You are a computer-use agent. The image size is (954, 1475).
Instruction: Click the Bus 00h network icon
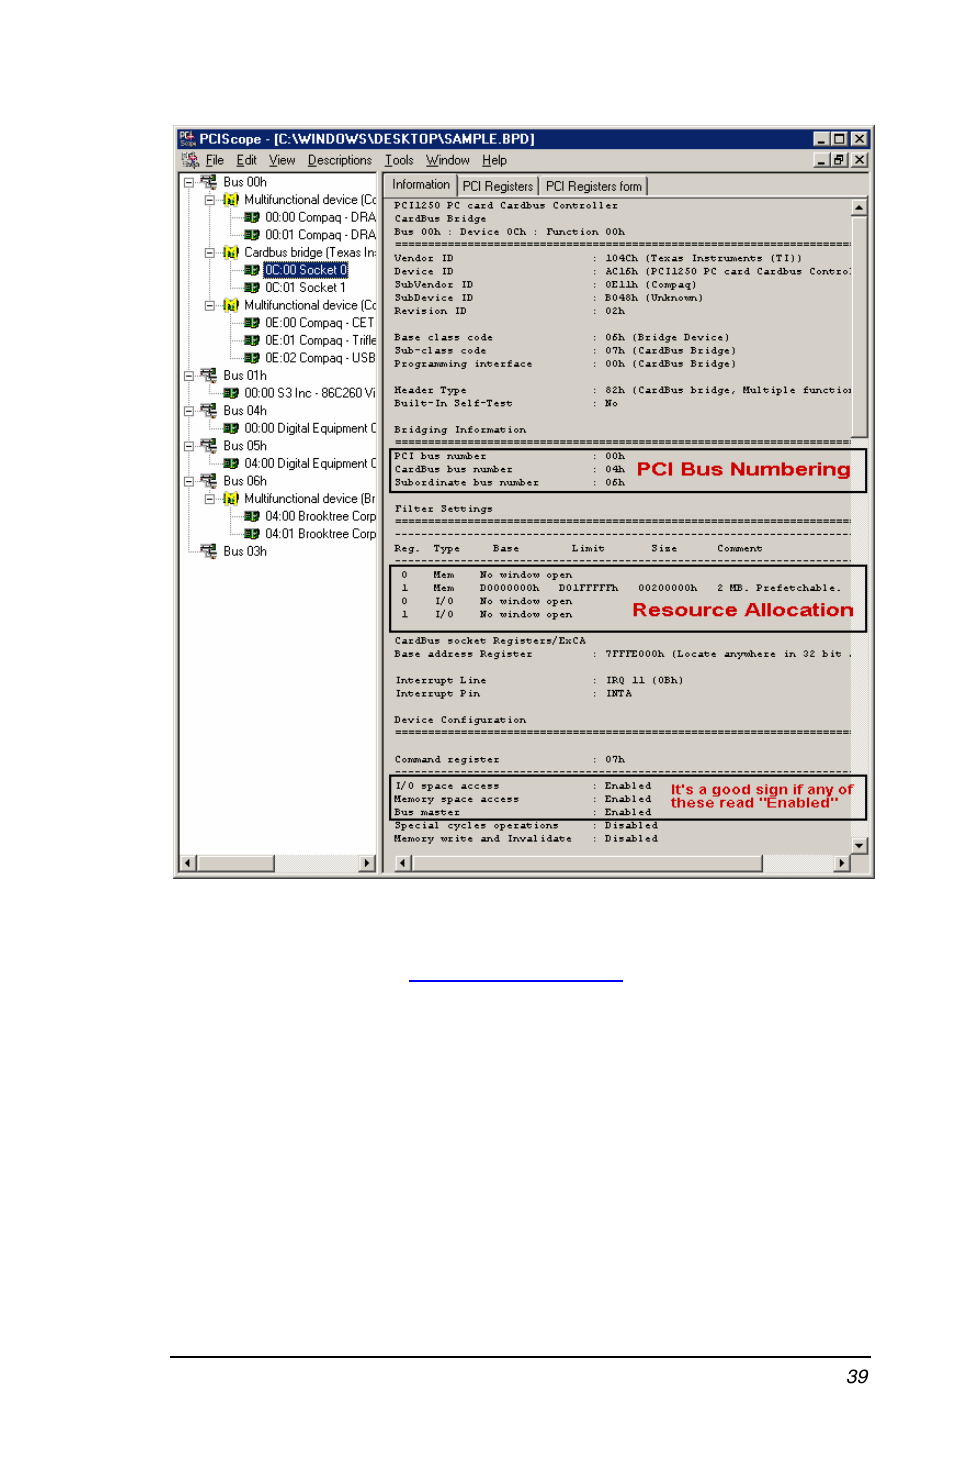(208, 182)
